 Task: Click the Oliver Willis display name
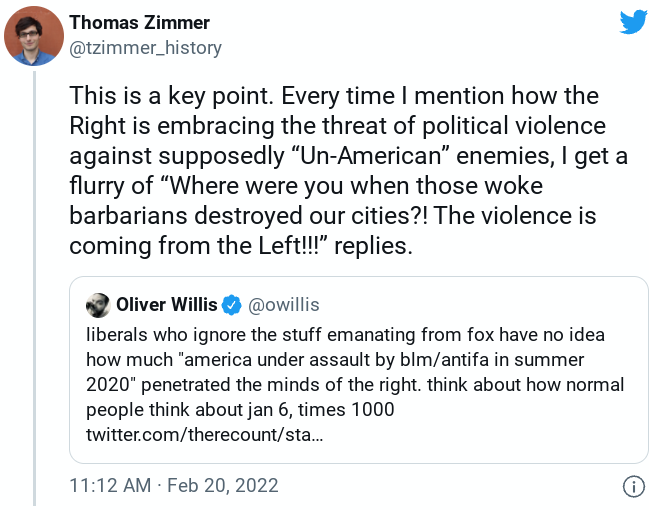(x=165, y=304)
